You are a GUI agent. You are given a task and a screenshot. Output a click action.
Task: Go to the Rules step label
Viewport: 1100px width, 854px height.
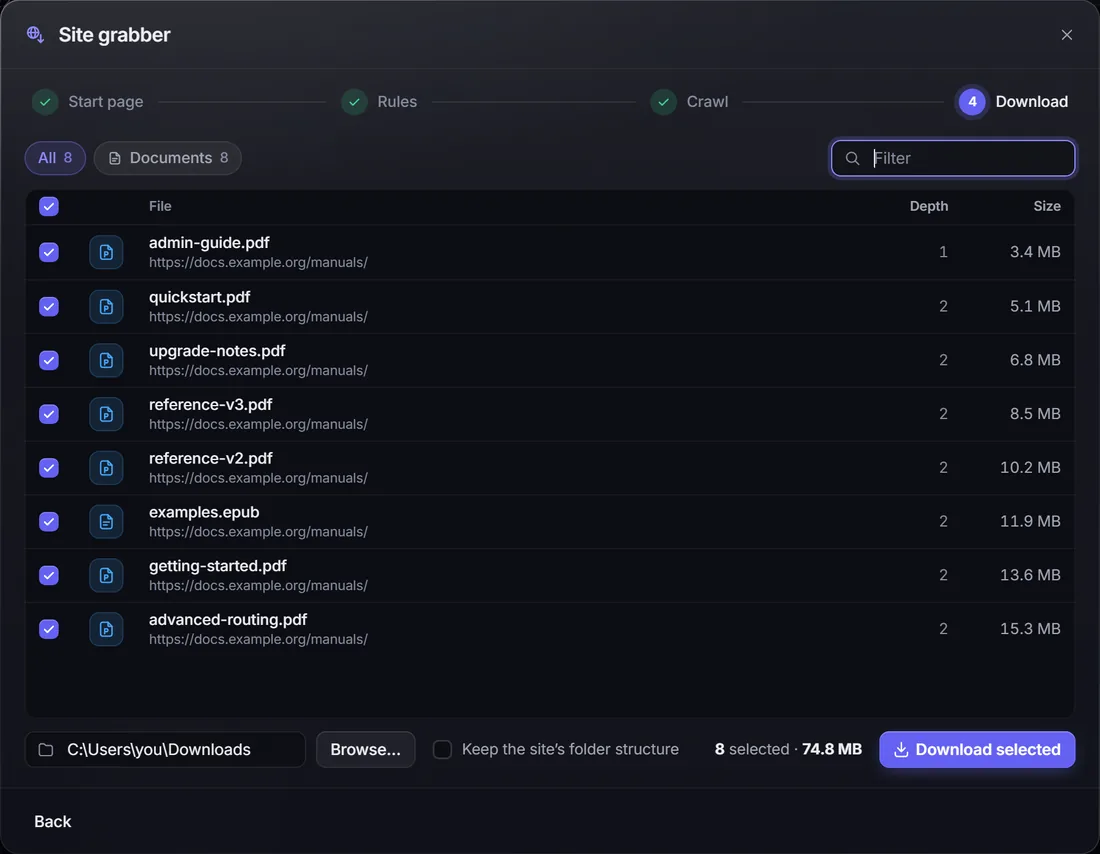[x=397, y=102]
